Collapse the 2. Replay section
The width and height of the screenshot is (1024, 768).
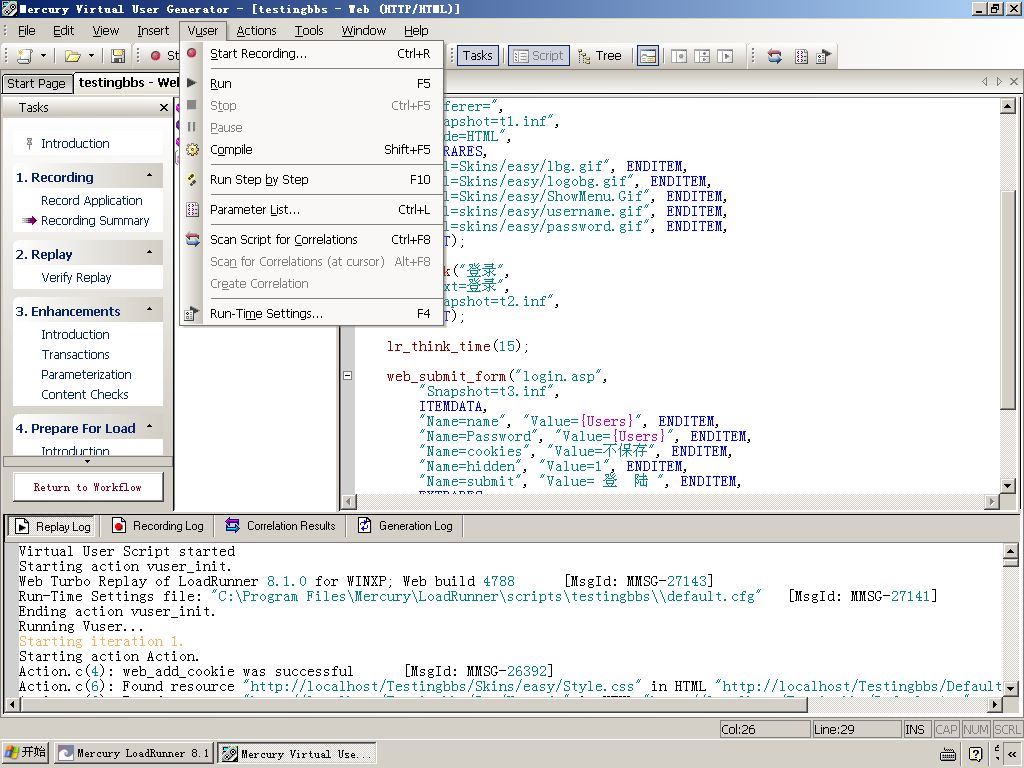(x=150, y=253)
